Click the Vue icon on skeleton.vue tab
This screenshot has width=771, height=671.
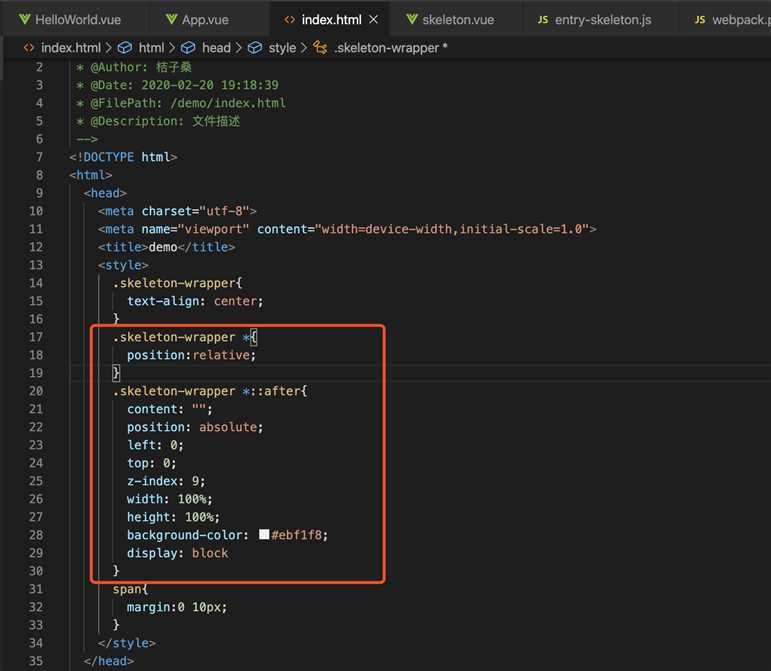click(x=412, y=19)
